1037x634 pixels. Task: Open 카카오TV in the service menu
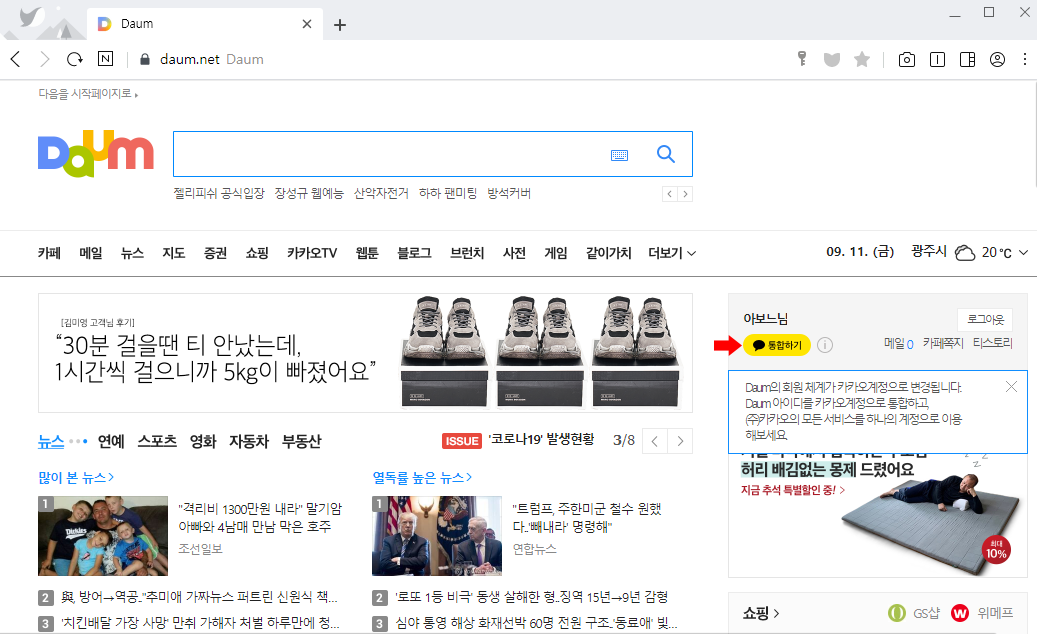pos(312,253)
